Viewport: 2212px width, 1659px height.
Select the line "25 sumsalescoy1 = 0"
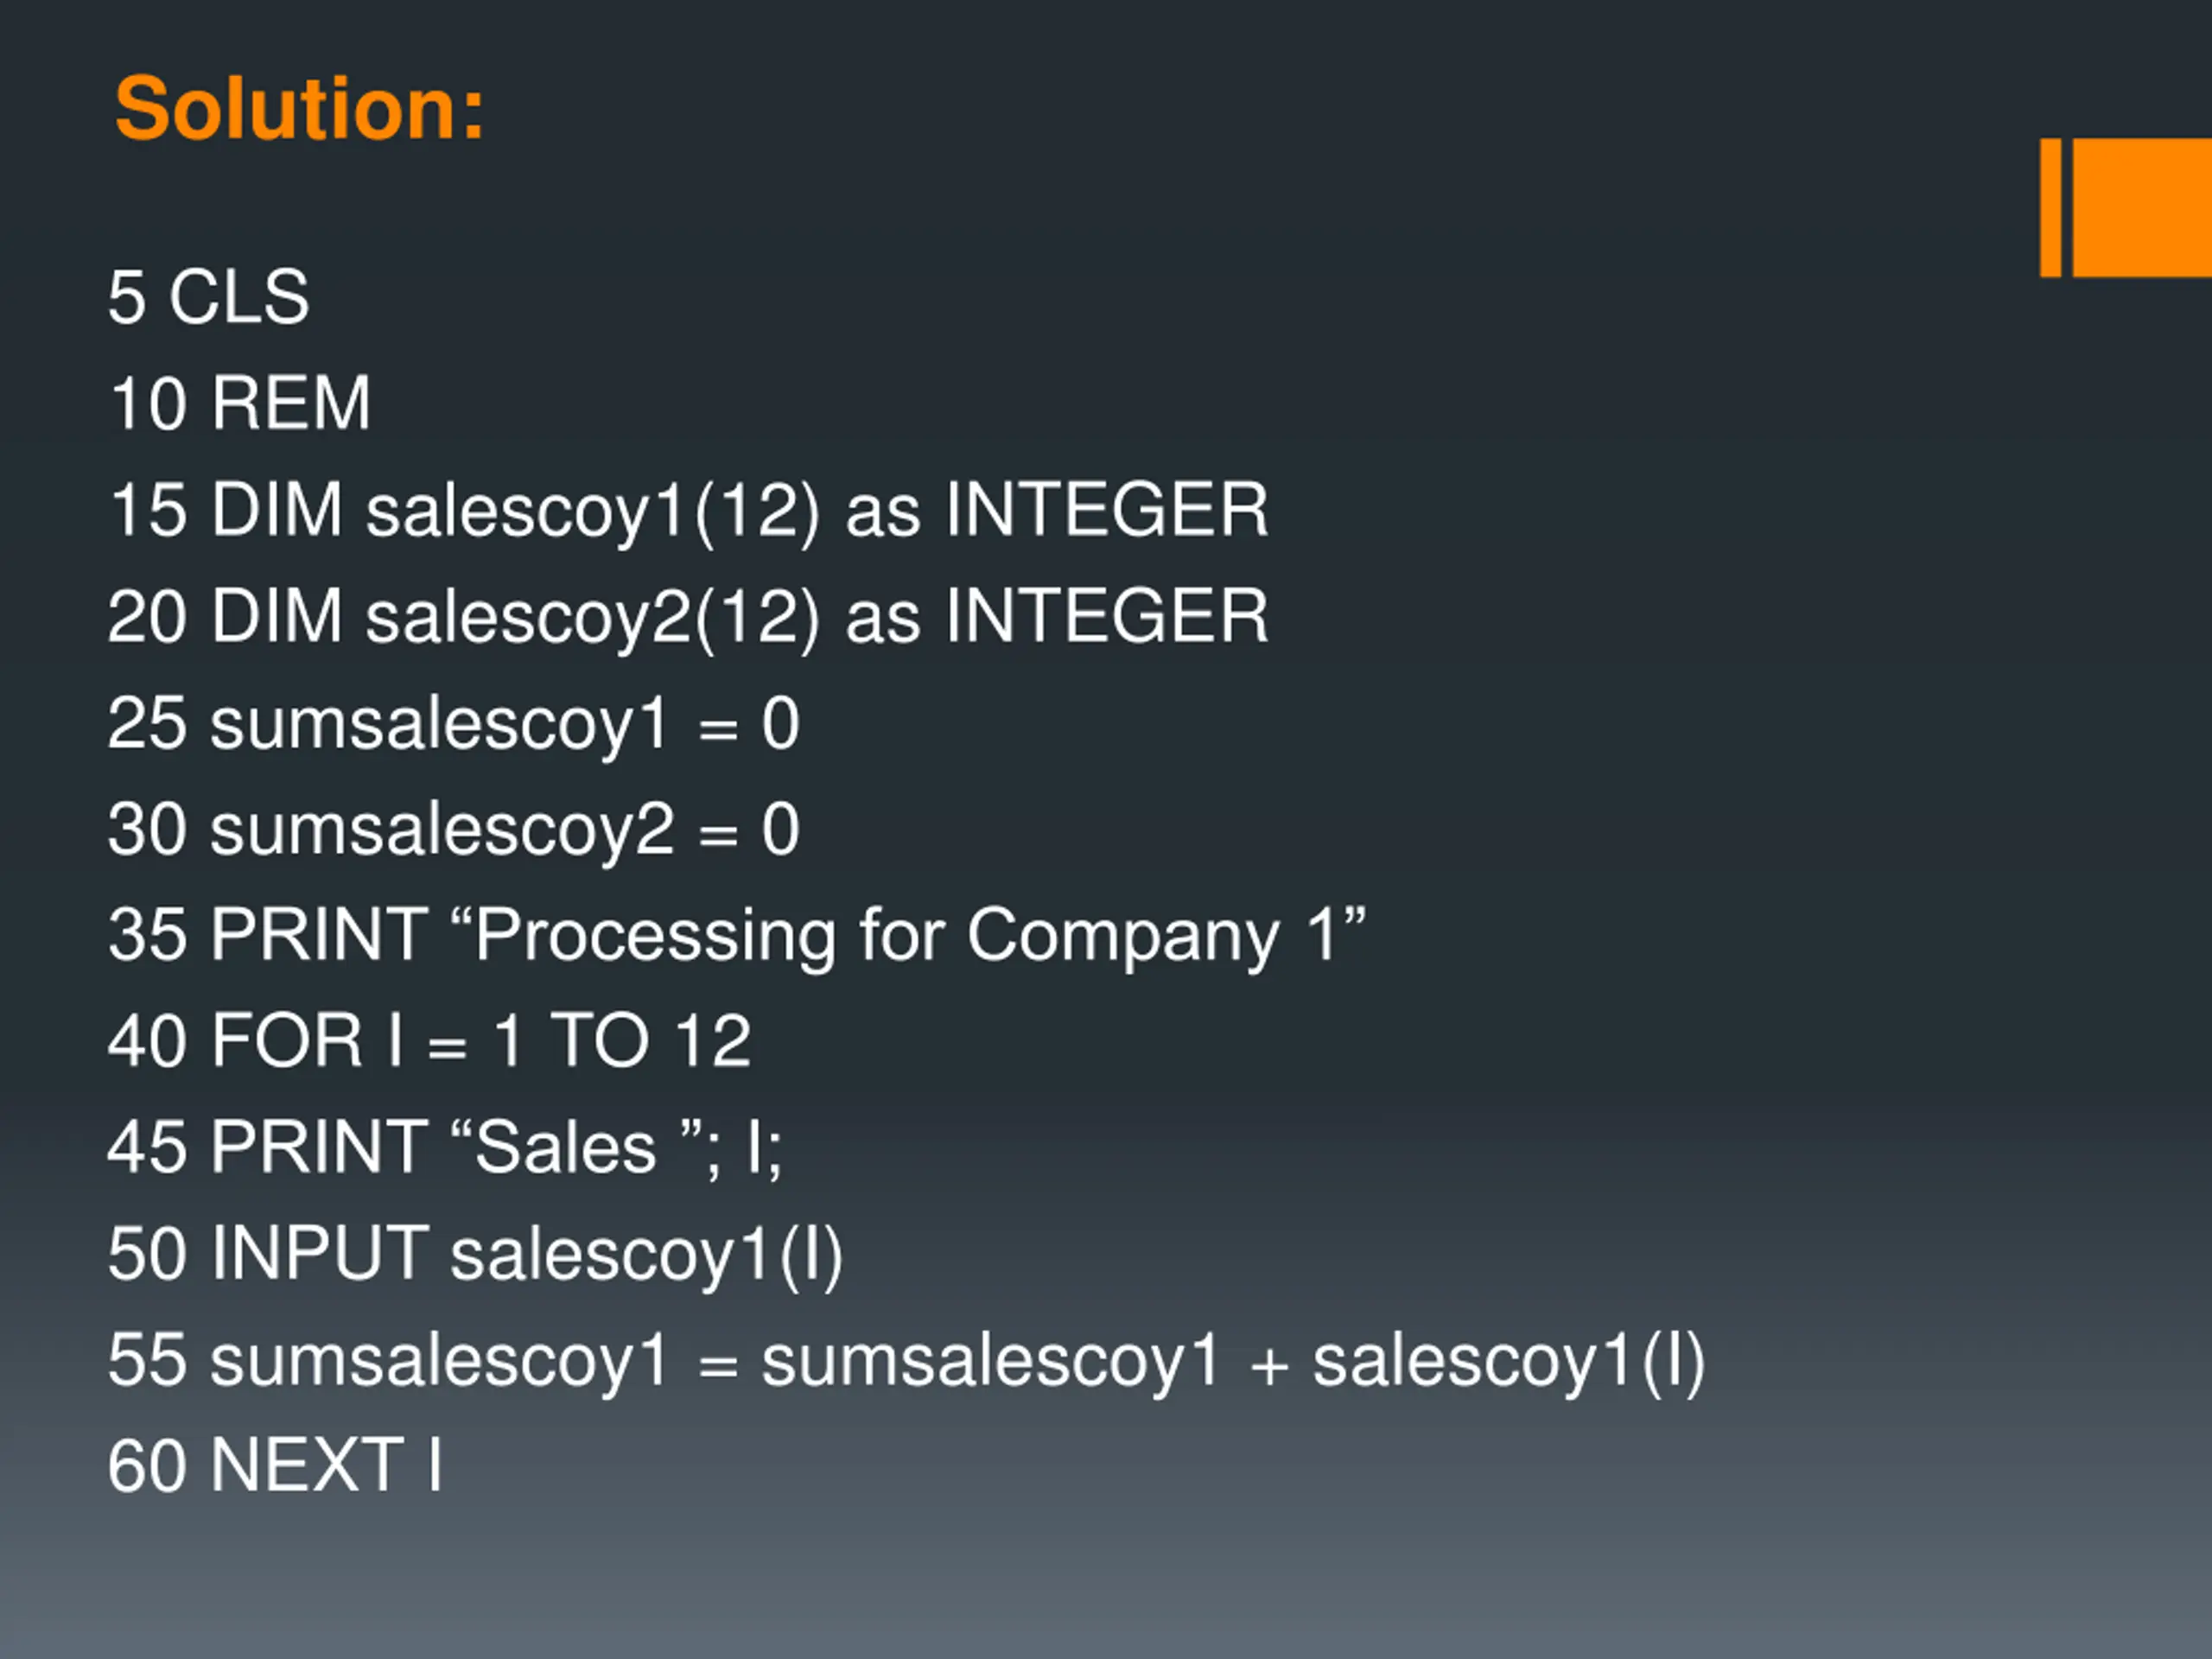(454, 725)
